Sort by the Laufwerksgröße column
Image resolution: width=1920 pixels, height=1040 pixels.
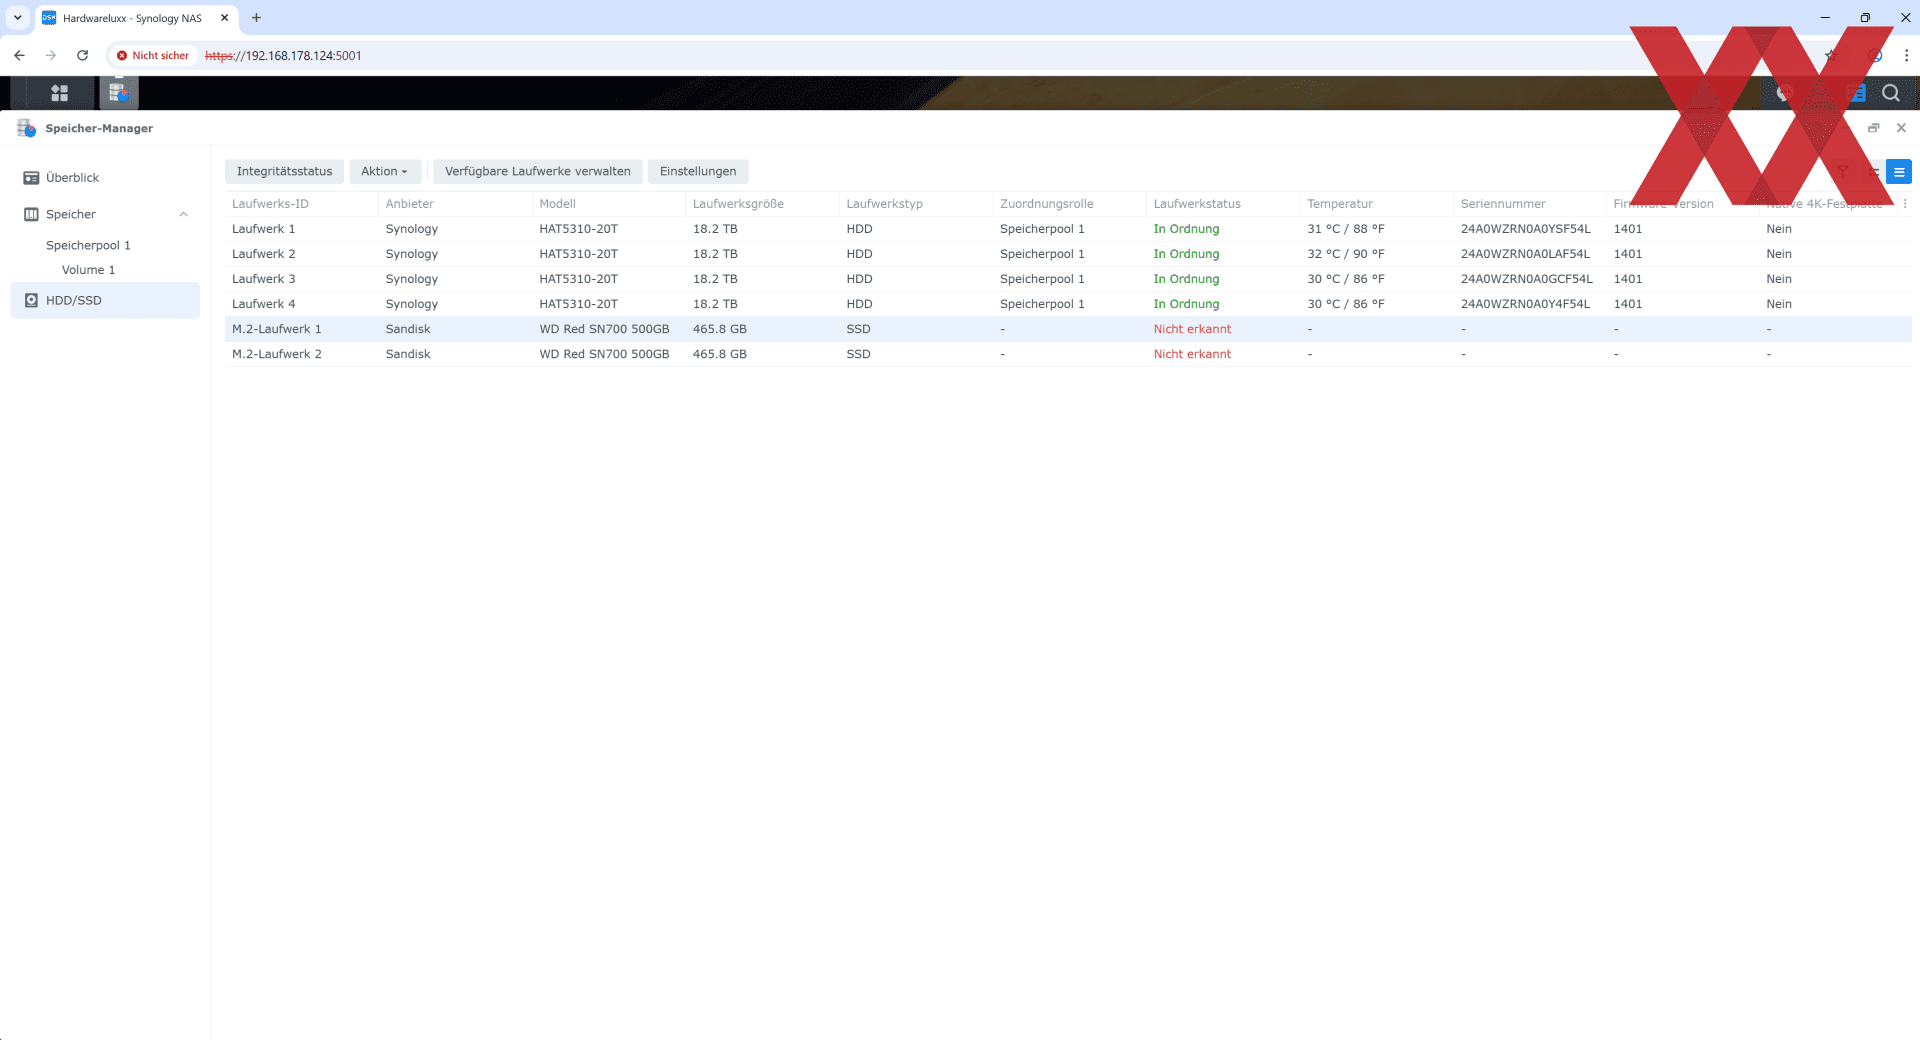tap(762, 204)
